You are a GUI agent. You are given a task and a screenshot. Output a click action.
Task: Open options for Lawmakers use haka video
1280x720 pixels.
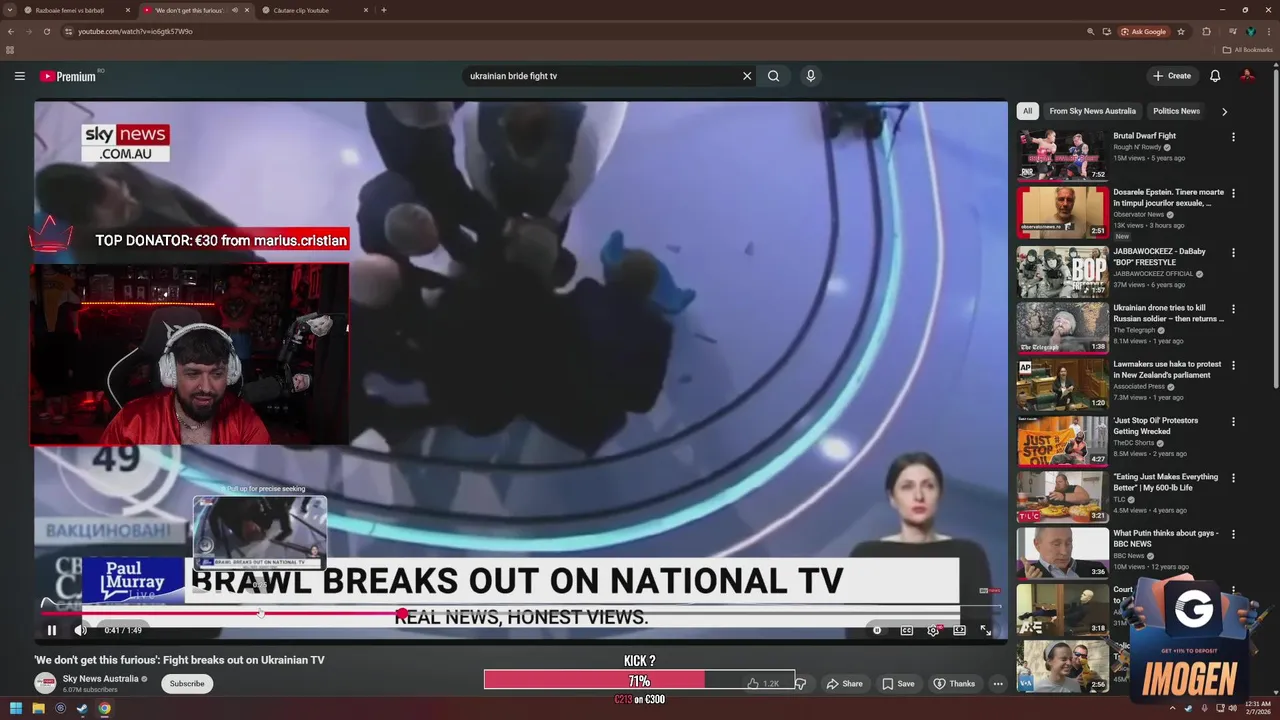[x=1233, y=366]
